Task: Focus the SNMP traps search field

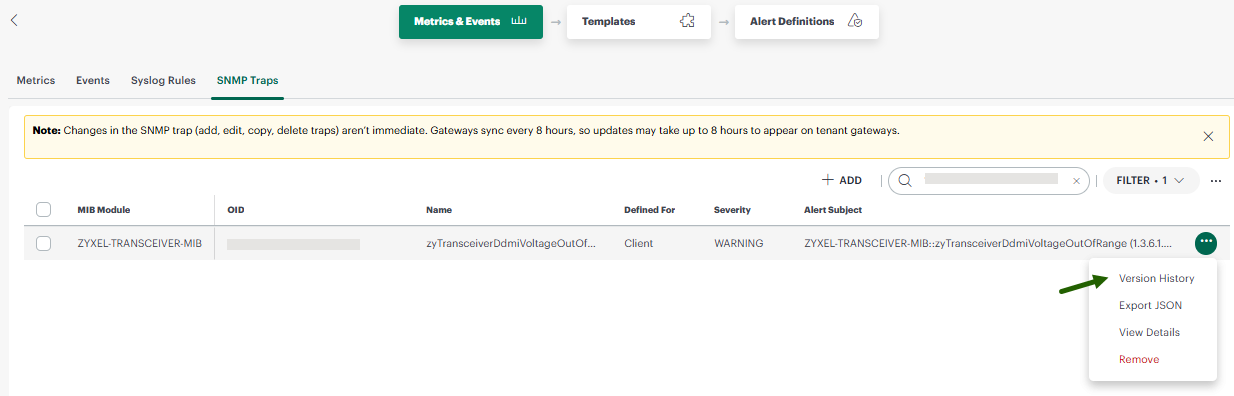Action: click(989, 181)
